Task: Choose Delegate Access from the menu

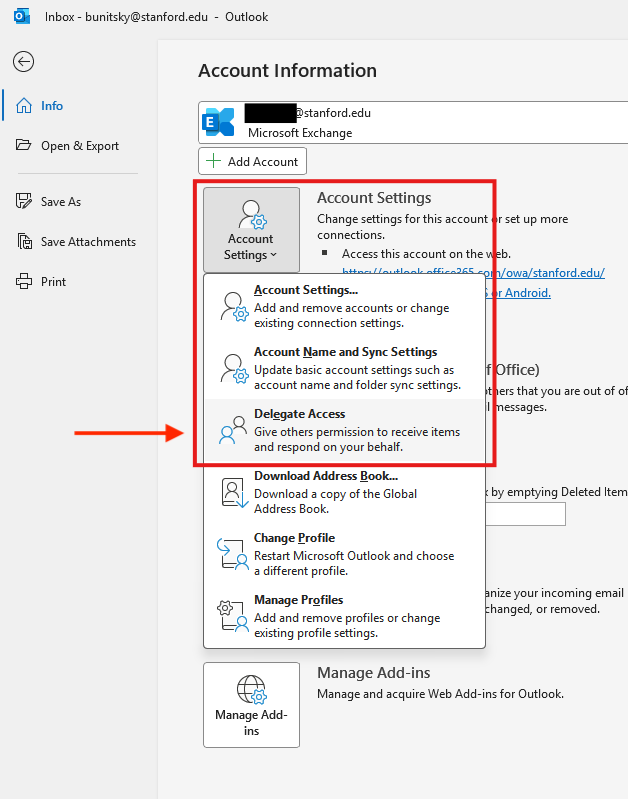Action: point(344,430)
